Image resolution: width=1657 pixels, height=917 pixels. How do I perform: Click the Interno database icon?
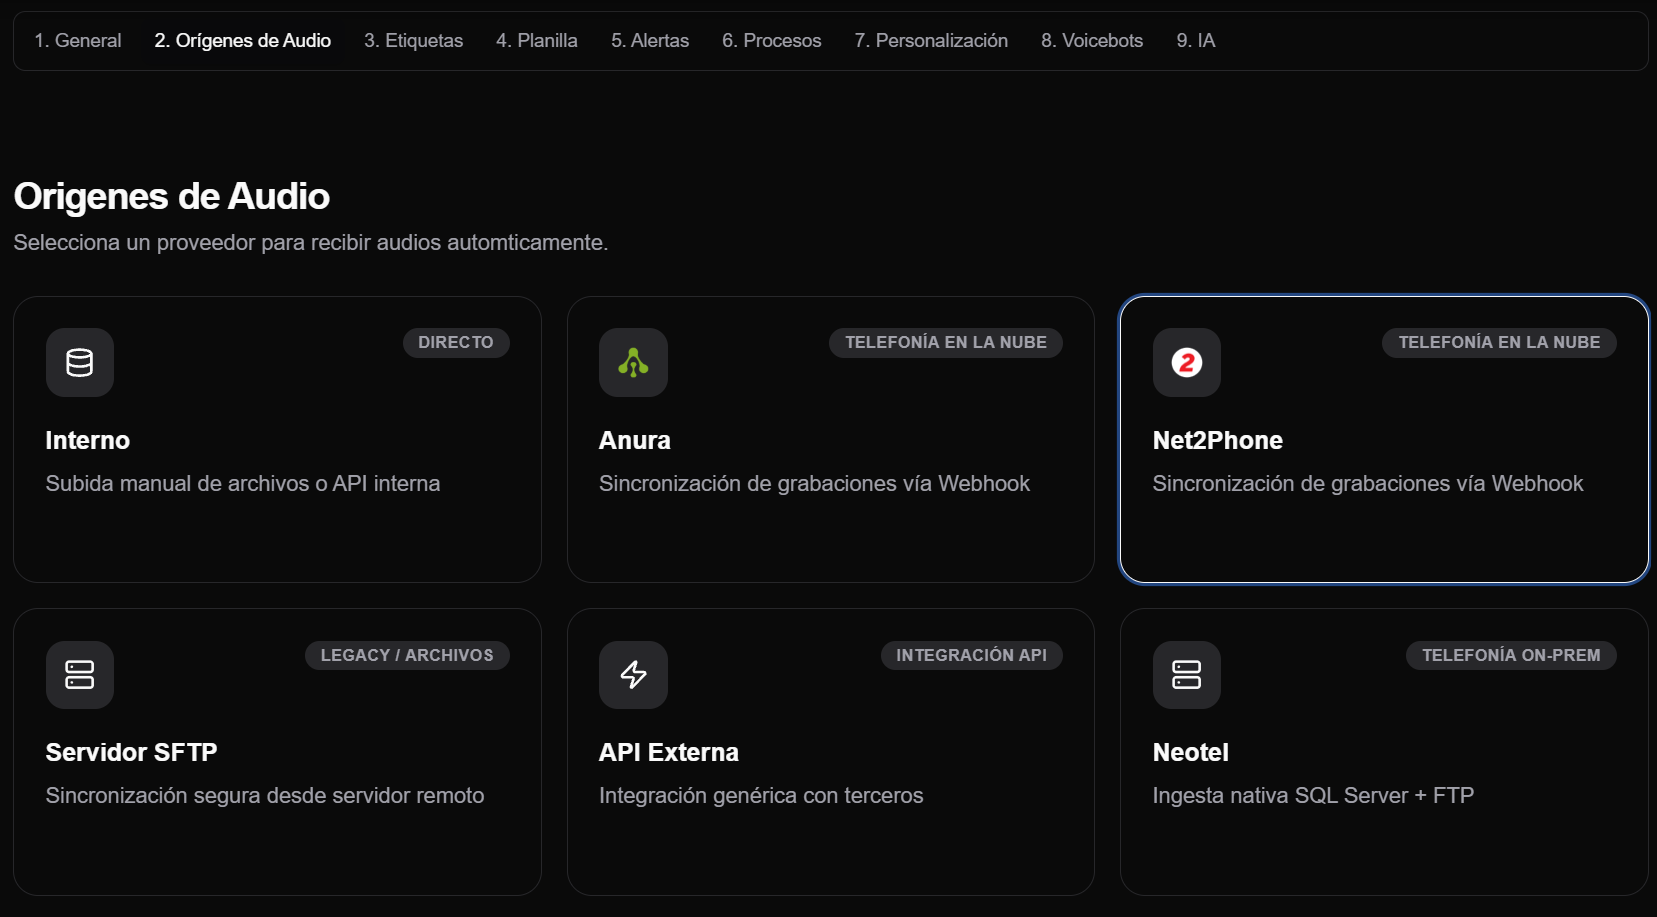[x=80, y=362]
